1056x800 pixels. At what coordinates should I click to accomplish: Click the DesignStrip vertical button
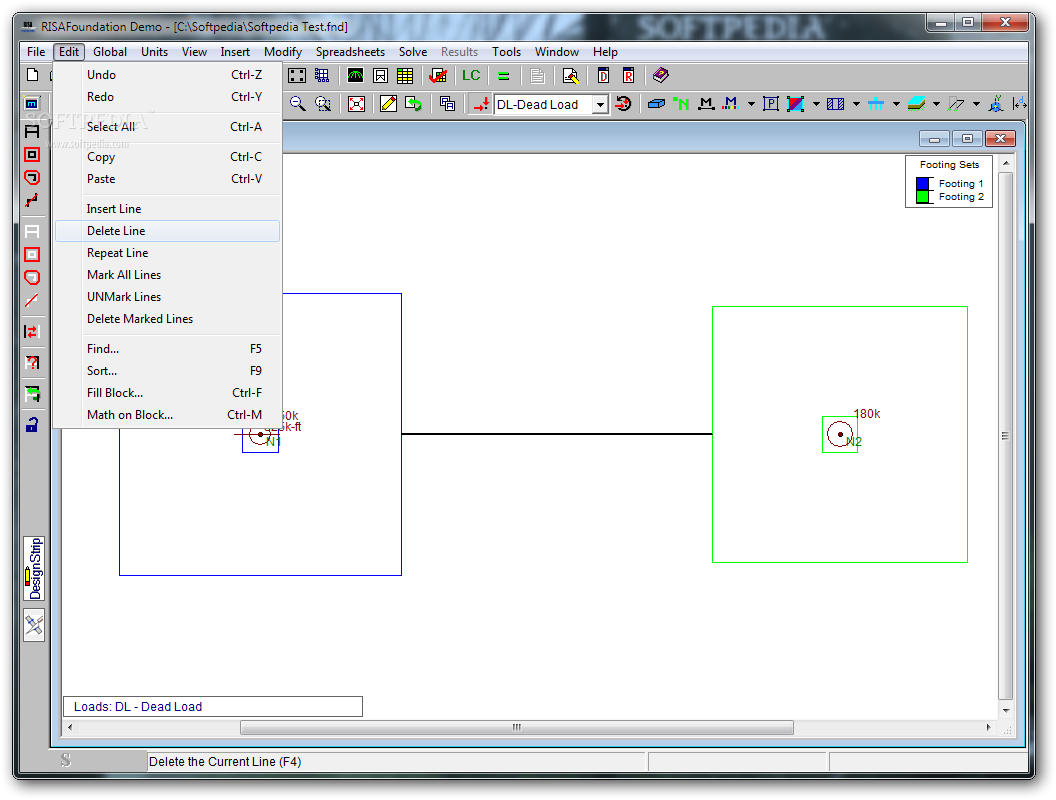point(34,568)
